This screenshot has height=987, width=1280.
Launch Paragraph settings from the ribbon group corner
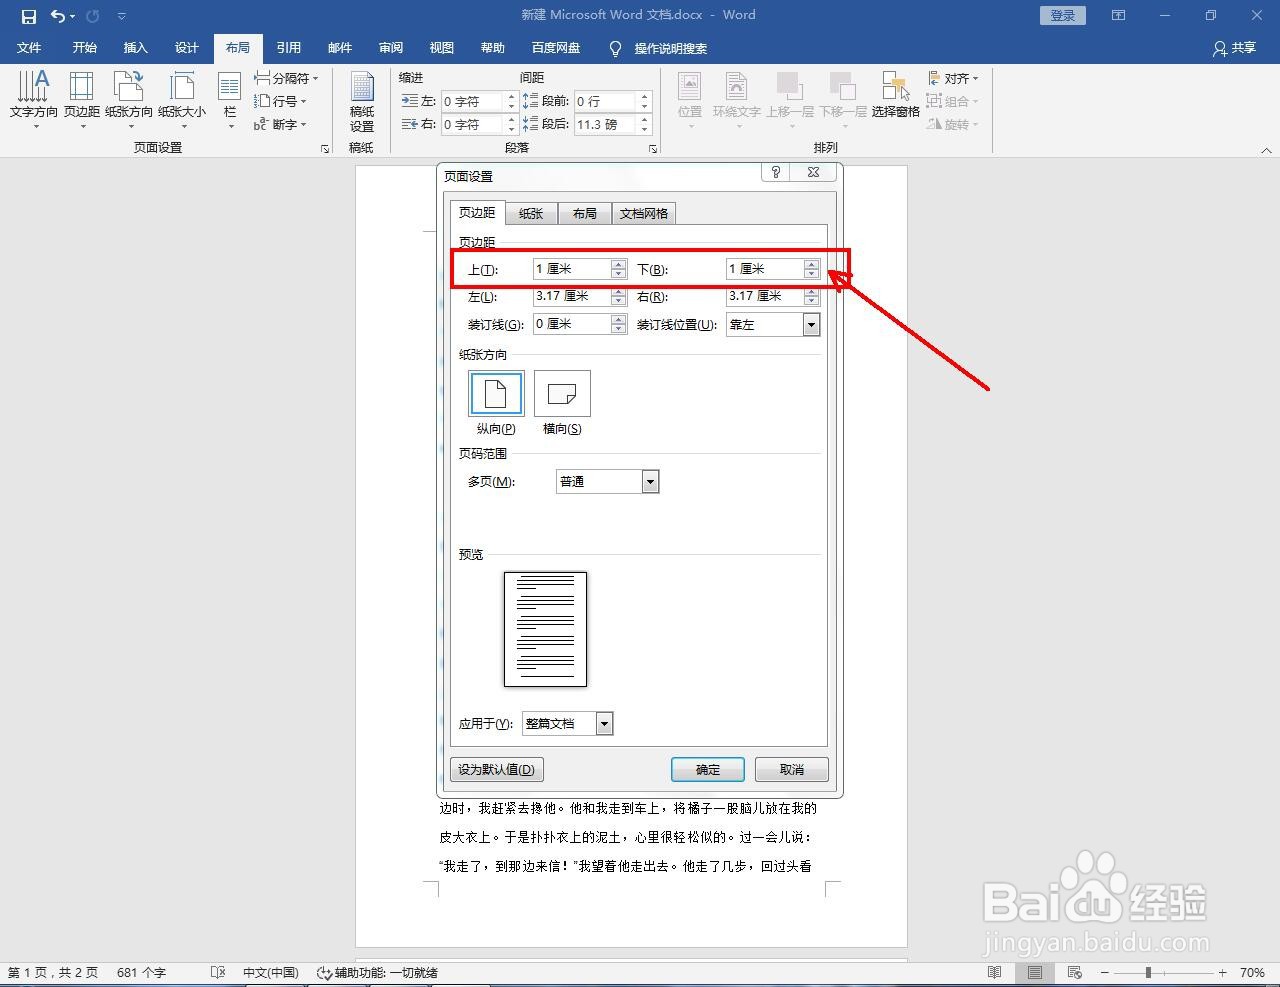[653, 149]
